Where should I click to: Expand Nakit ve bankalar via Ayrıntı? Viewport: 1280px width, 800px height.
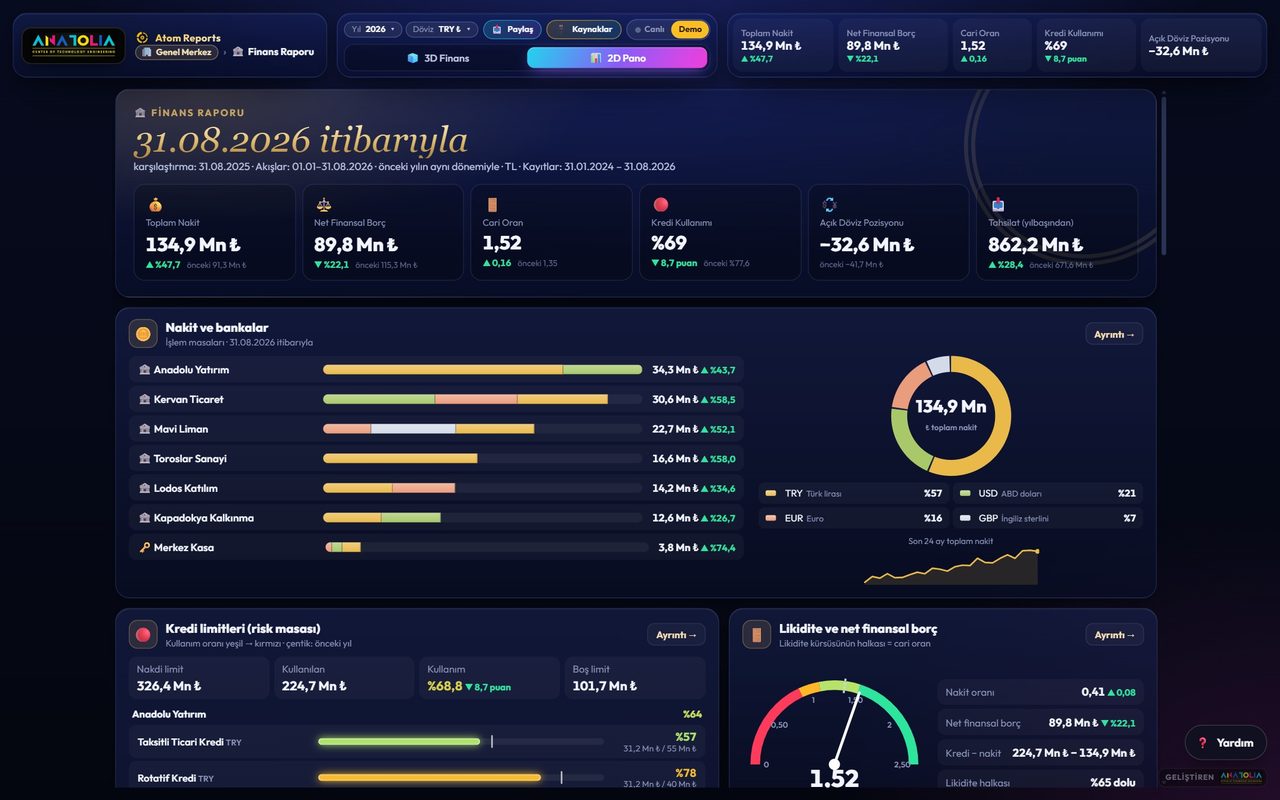(1114, 335)
